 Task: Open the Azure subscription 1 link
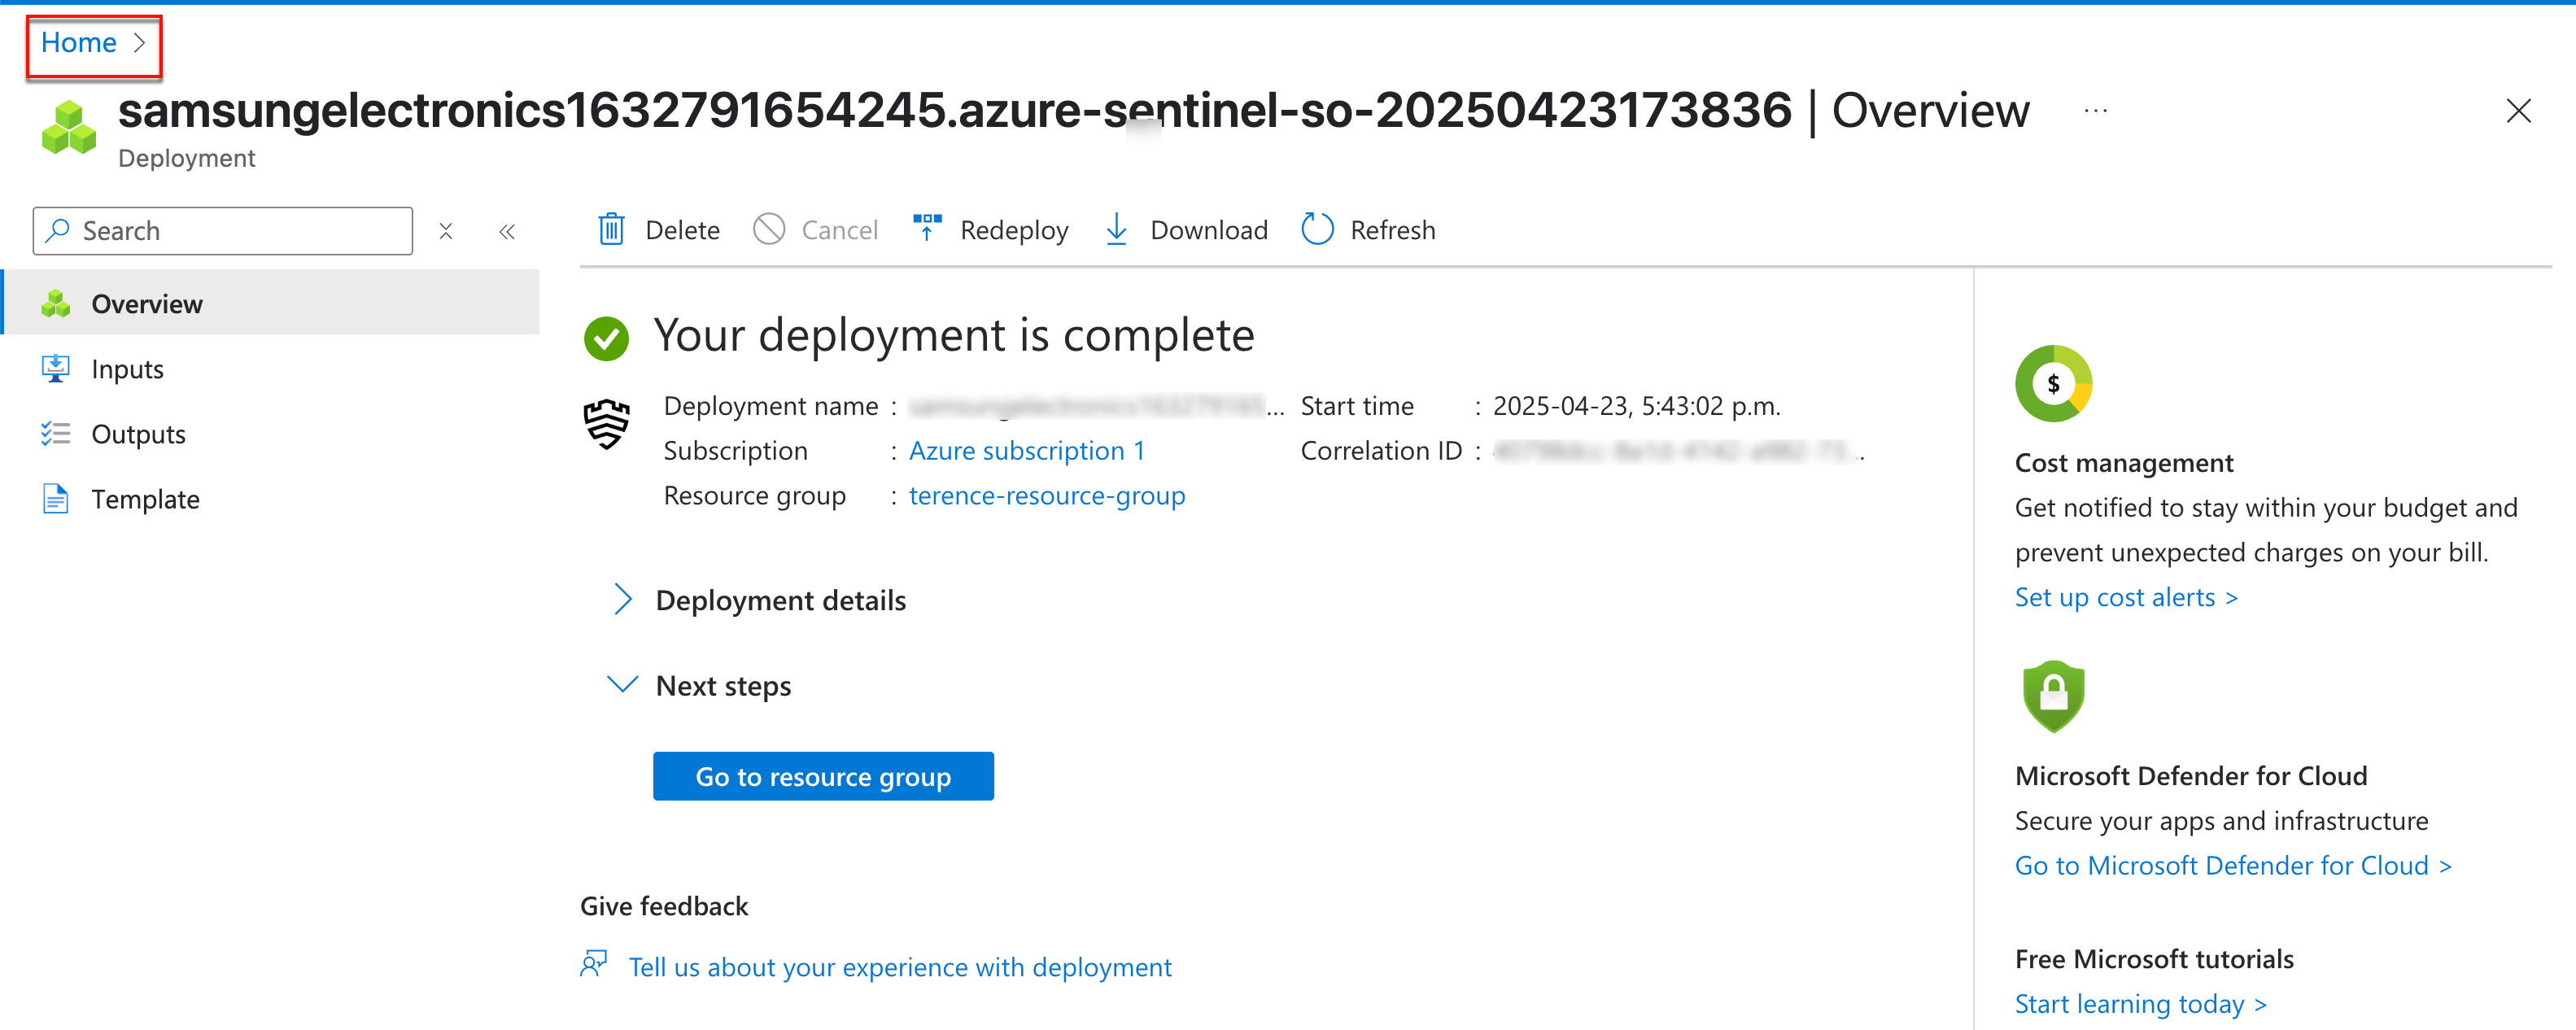tap(1026, 451)
